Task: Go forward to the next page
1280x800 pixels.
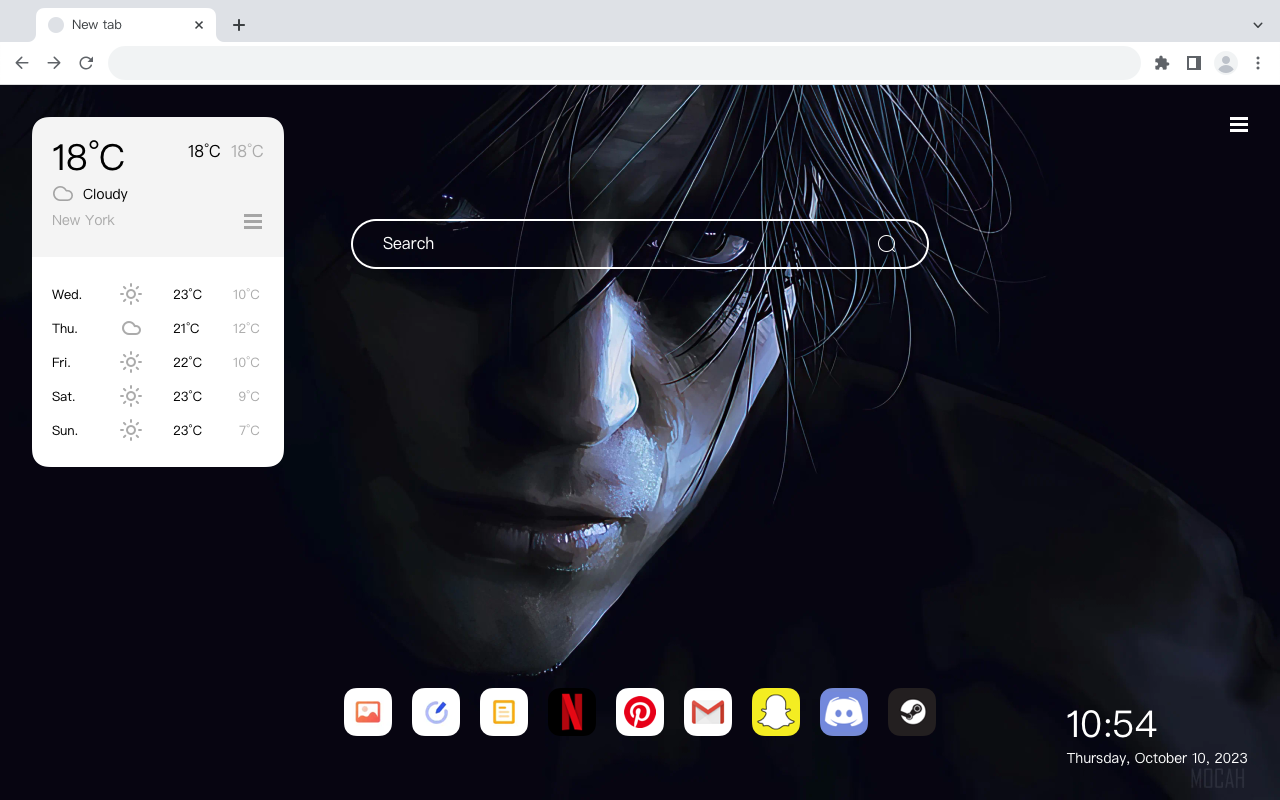Action: click(x=54, y=63)
